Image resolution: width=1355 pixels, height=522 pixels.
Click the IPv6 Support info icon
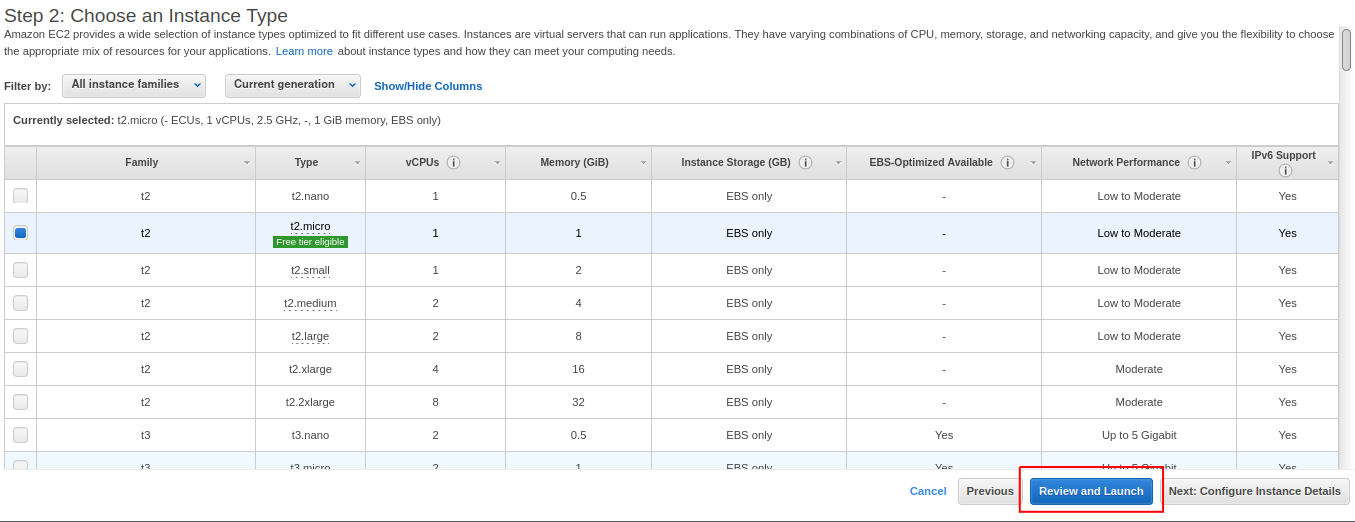1285,171
